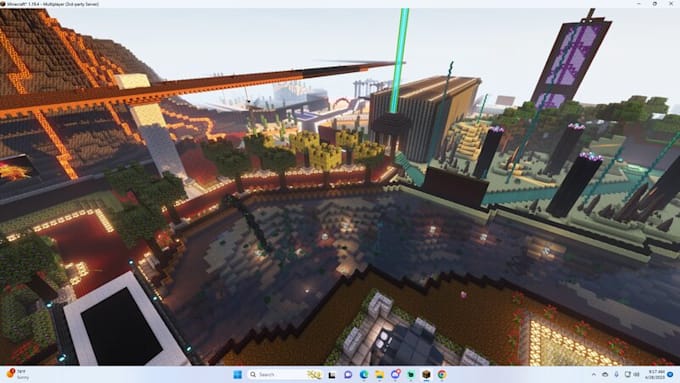The height and width of the screenshot is (383, 680).
Task: Open the blue notification icon in tray
Action: (670, 374)
